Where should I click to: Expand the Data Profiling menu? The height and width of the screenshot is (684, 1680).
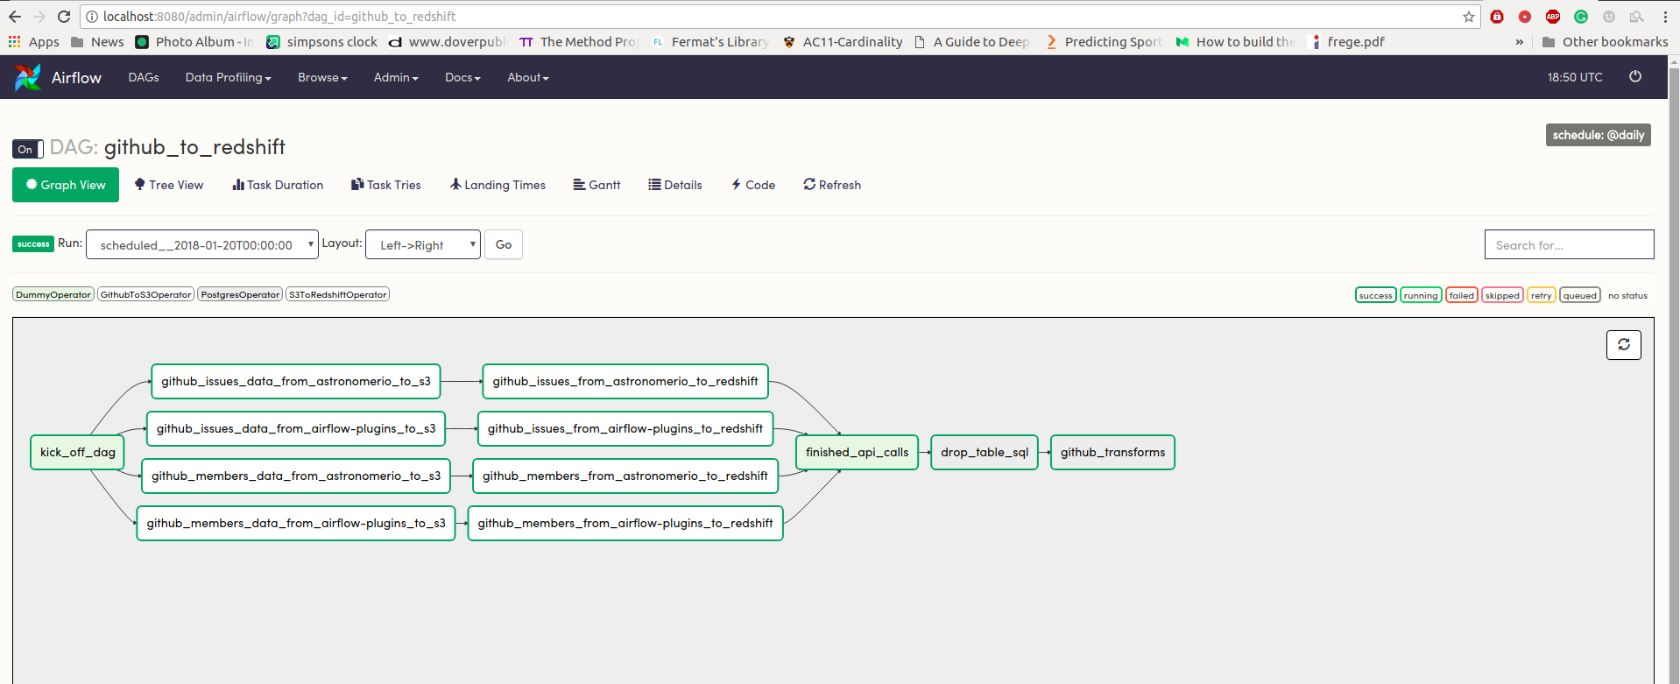[x=228, y=77]
